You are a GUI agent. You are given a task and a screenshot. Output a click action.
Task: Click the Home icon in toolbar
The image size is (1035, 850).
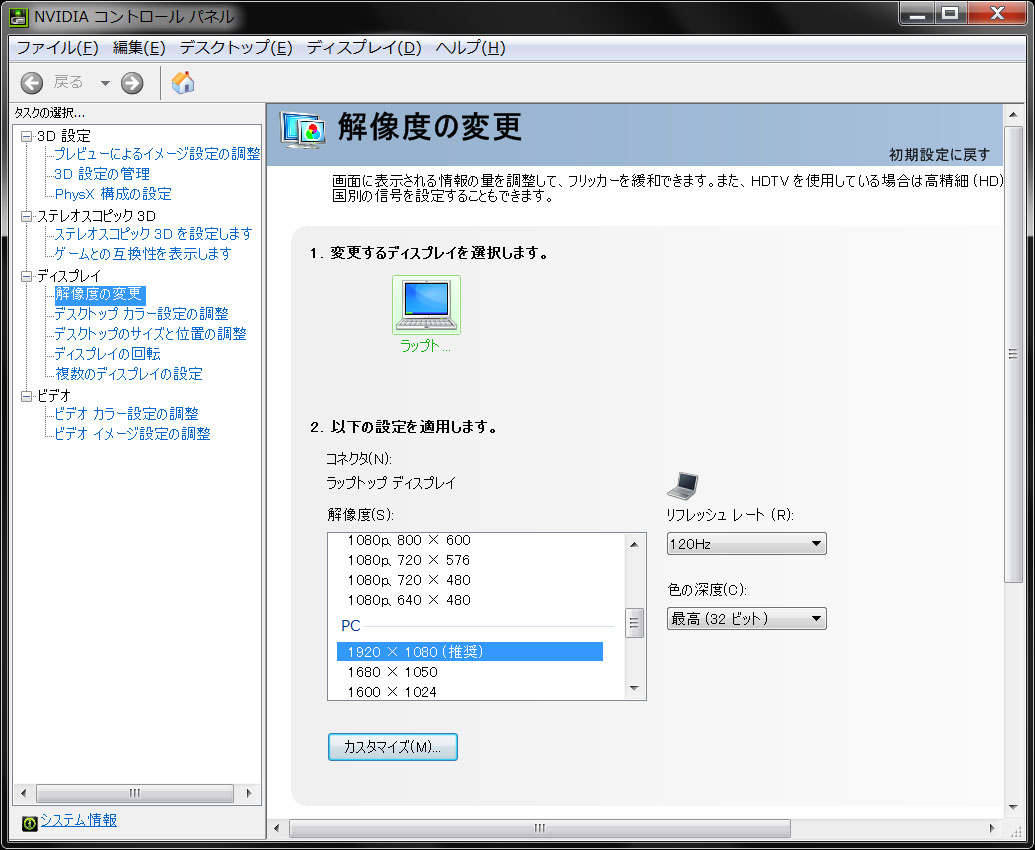pyautogui.click(x=183, y=83)
